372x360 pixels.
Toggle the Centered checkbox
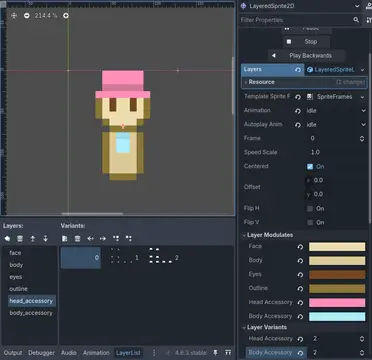click(x=310, y=166)
